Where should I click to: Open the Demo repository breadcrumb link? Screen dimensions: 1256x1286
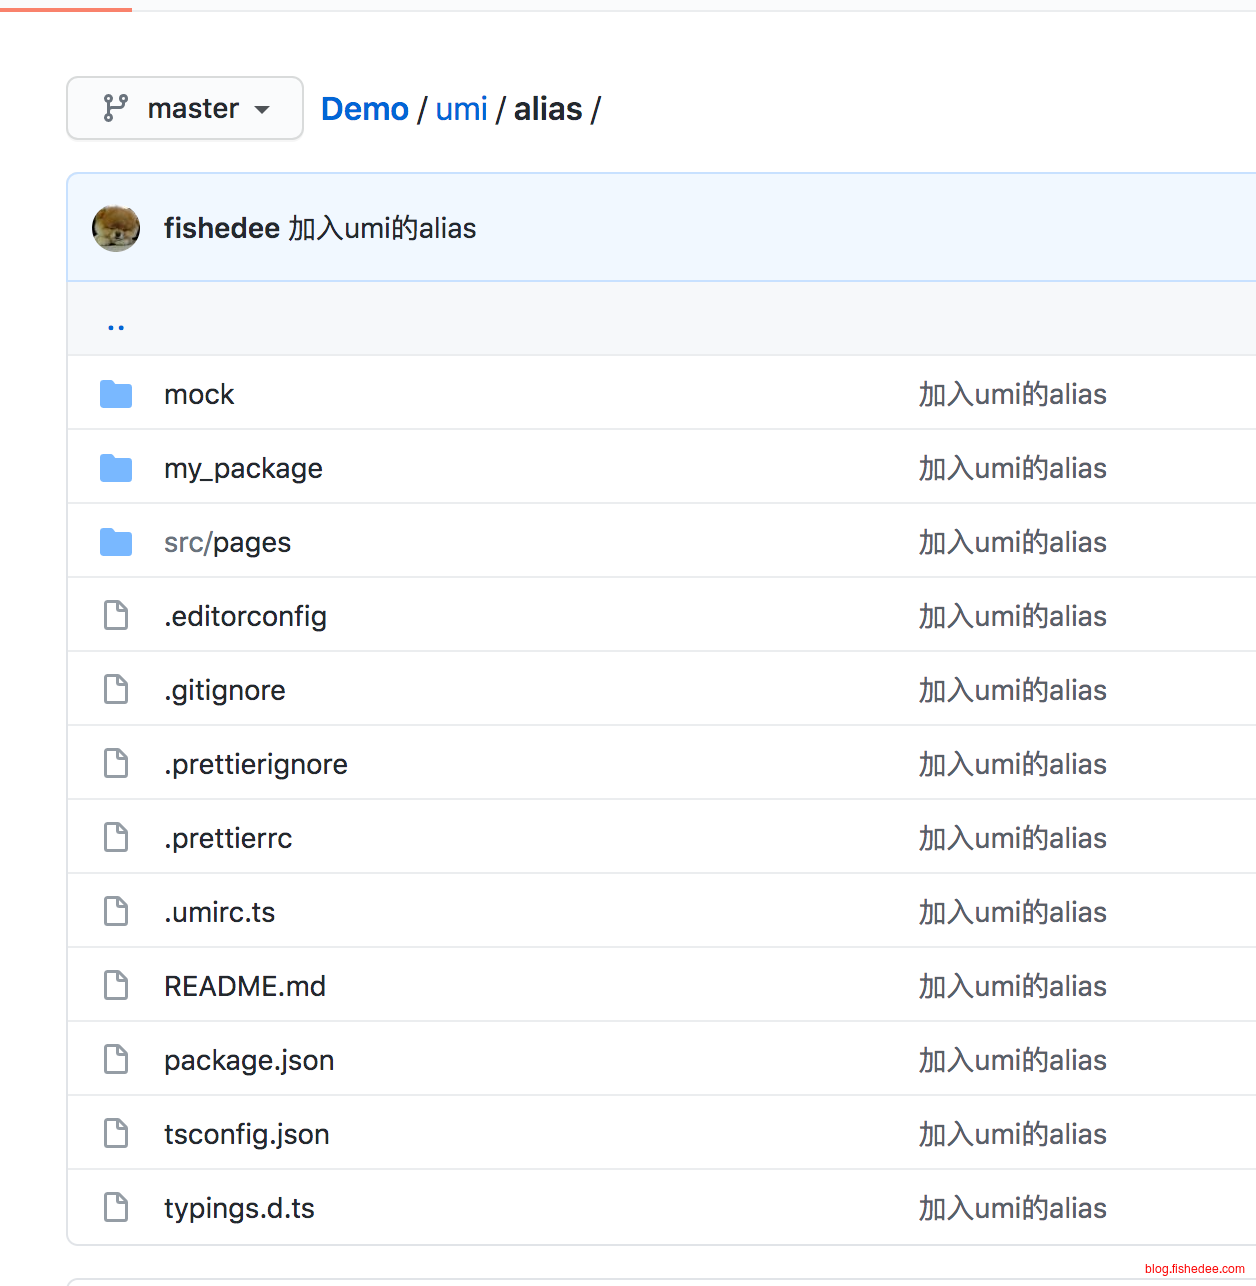(x=364, y=109)
